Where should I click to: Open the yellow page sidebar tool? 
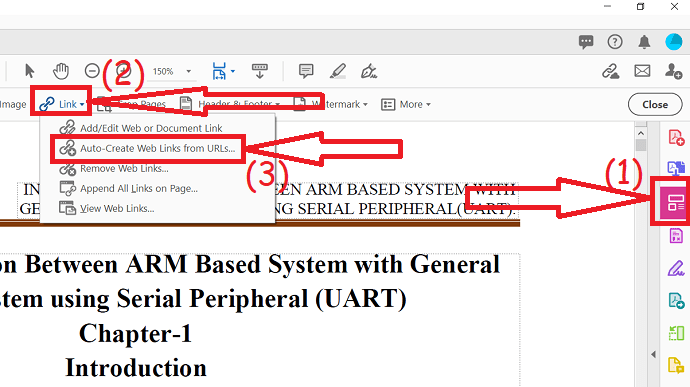point(676,365)
